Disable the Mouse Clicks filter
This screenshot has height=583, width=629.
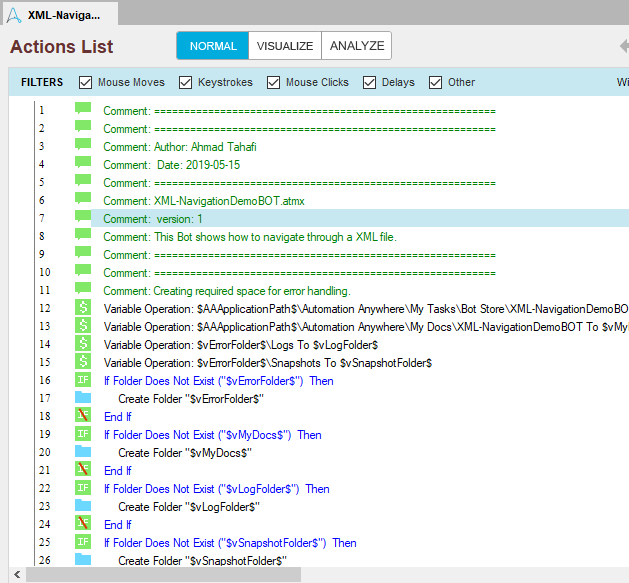tap(274, 82)
